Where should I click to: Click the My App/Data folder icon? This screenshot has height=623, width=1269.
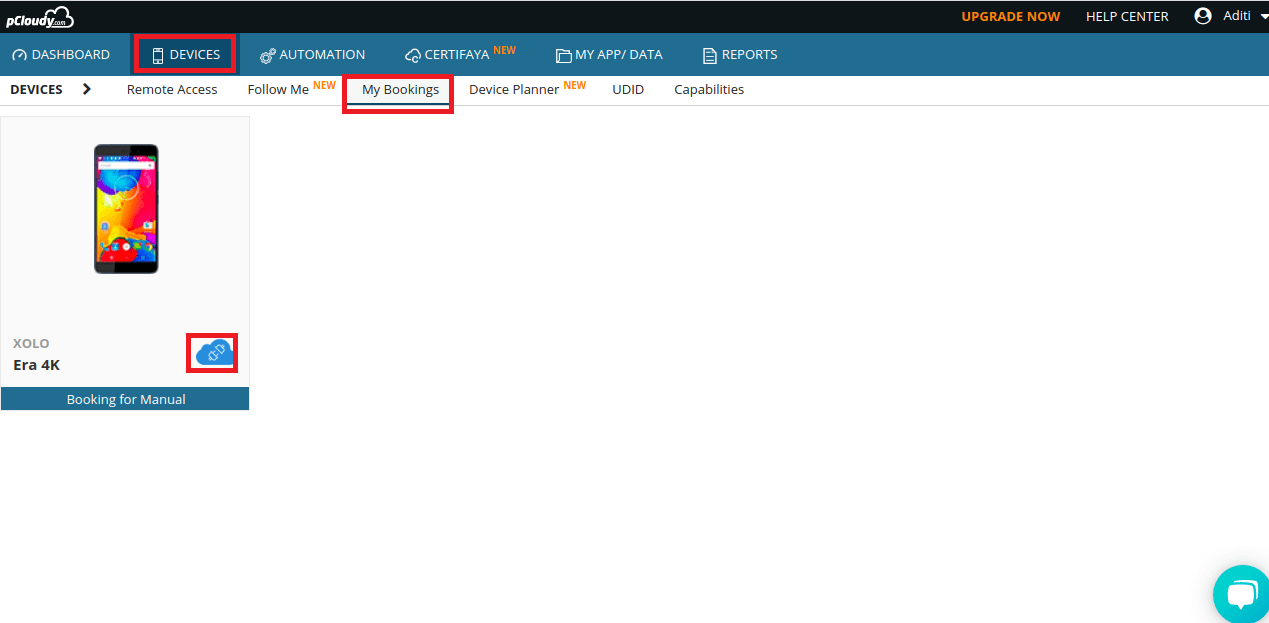(x=563, y=55)
